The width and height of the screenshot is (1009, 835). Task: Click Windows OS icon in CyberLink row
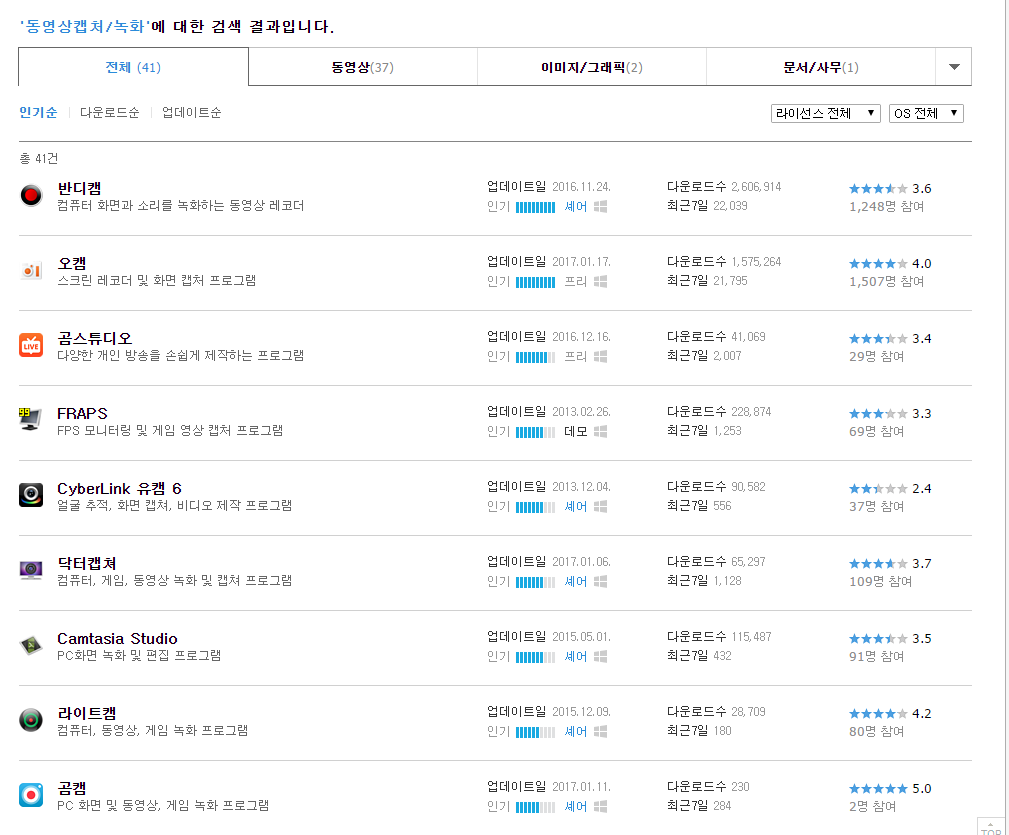600,506
